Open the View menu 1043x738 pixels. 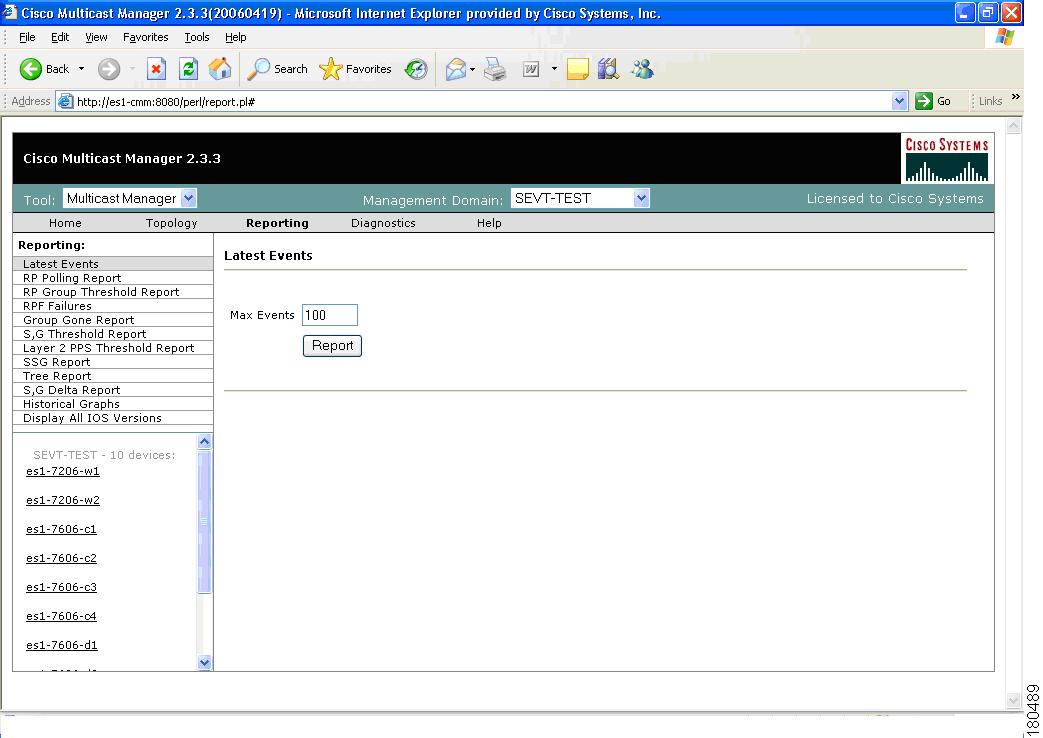coord(96,37)
